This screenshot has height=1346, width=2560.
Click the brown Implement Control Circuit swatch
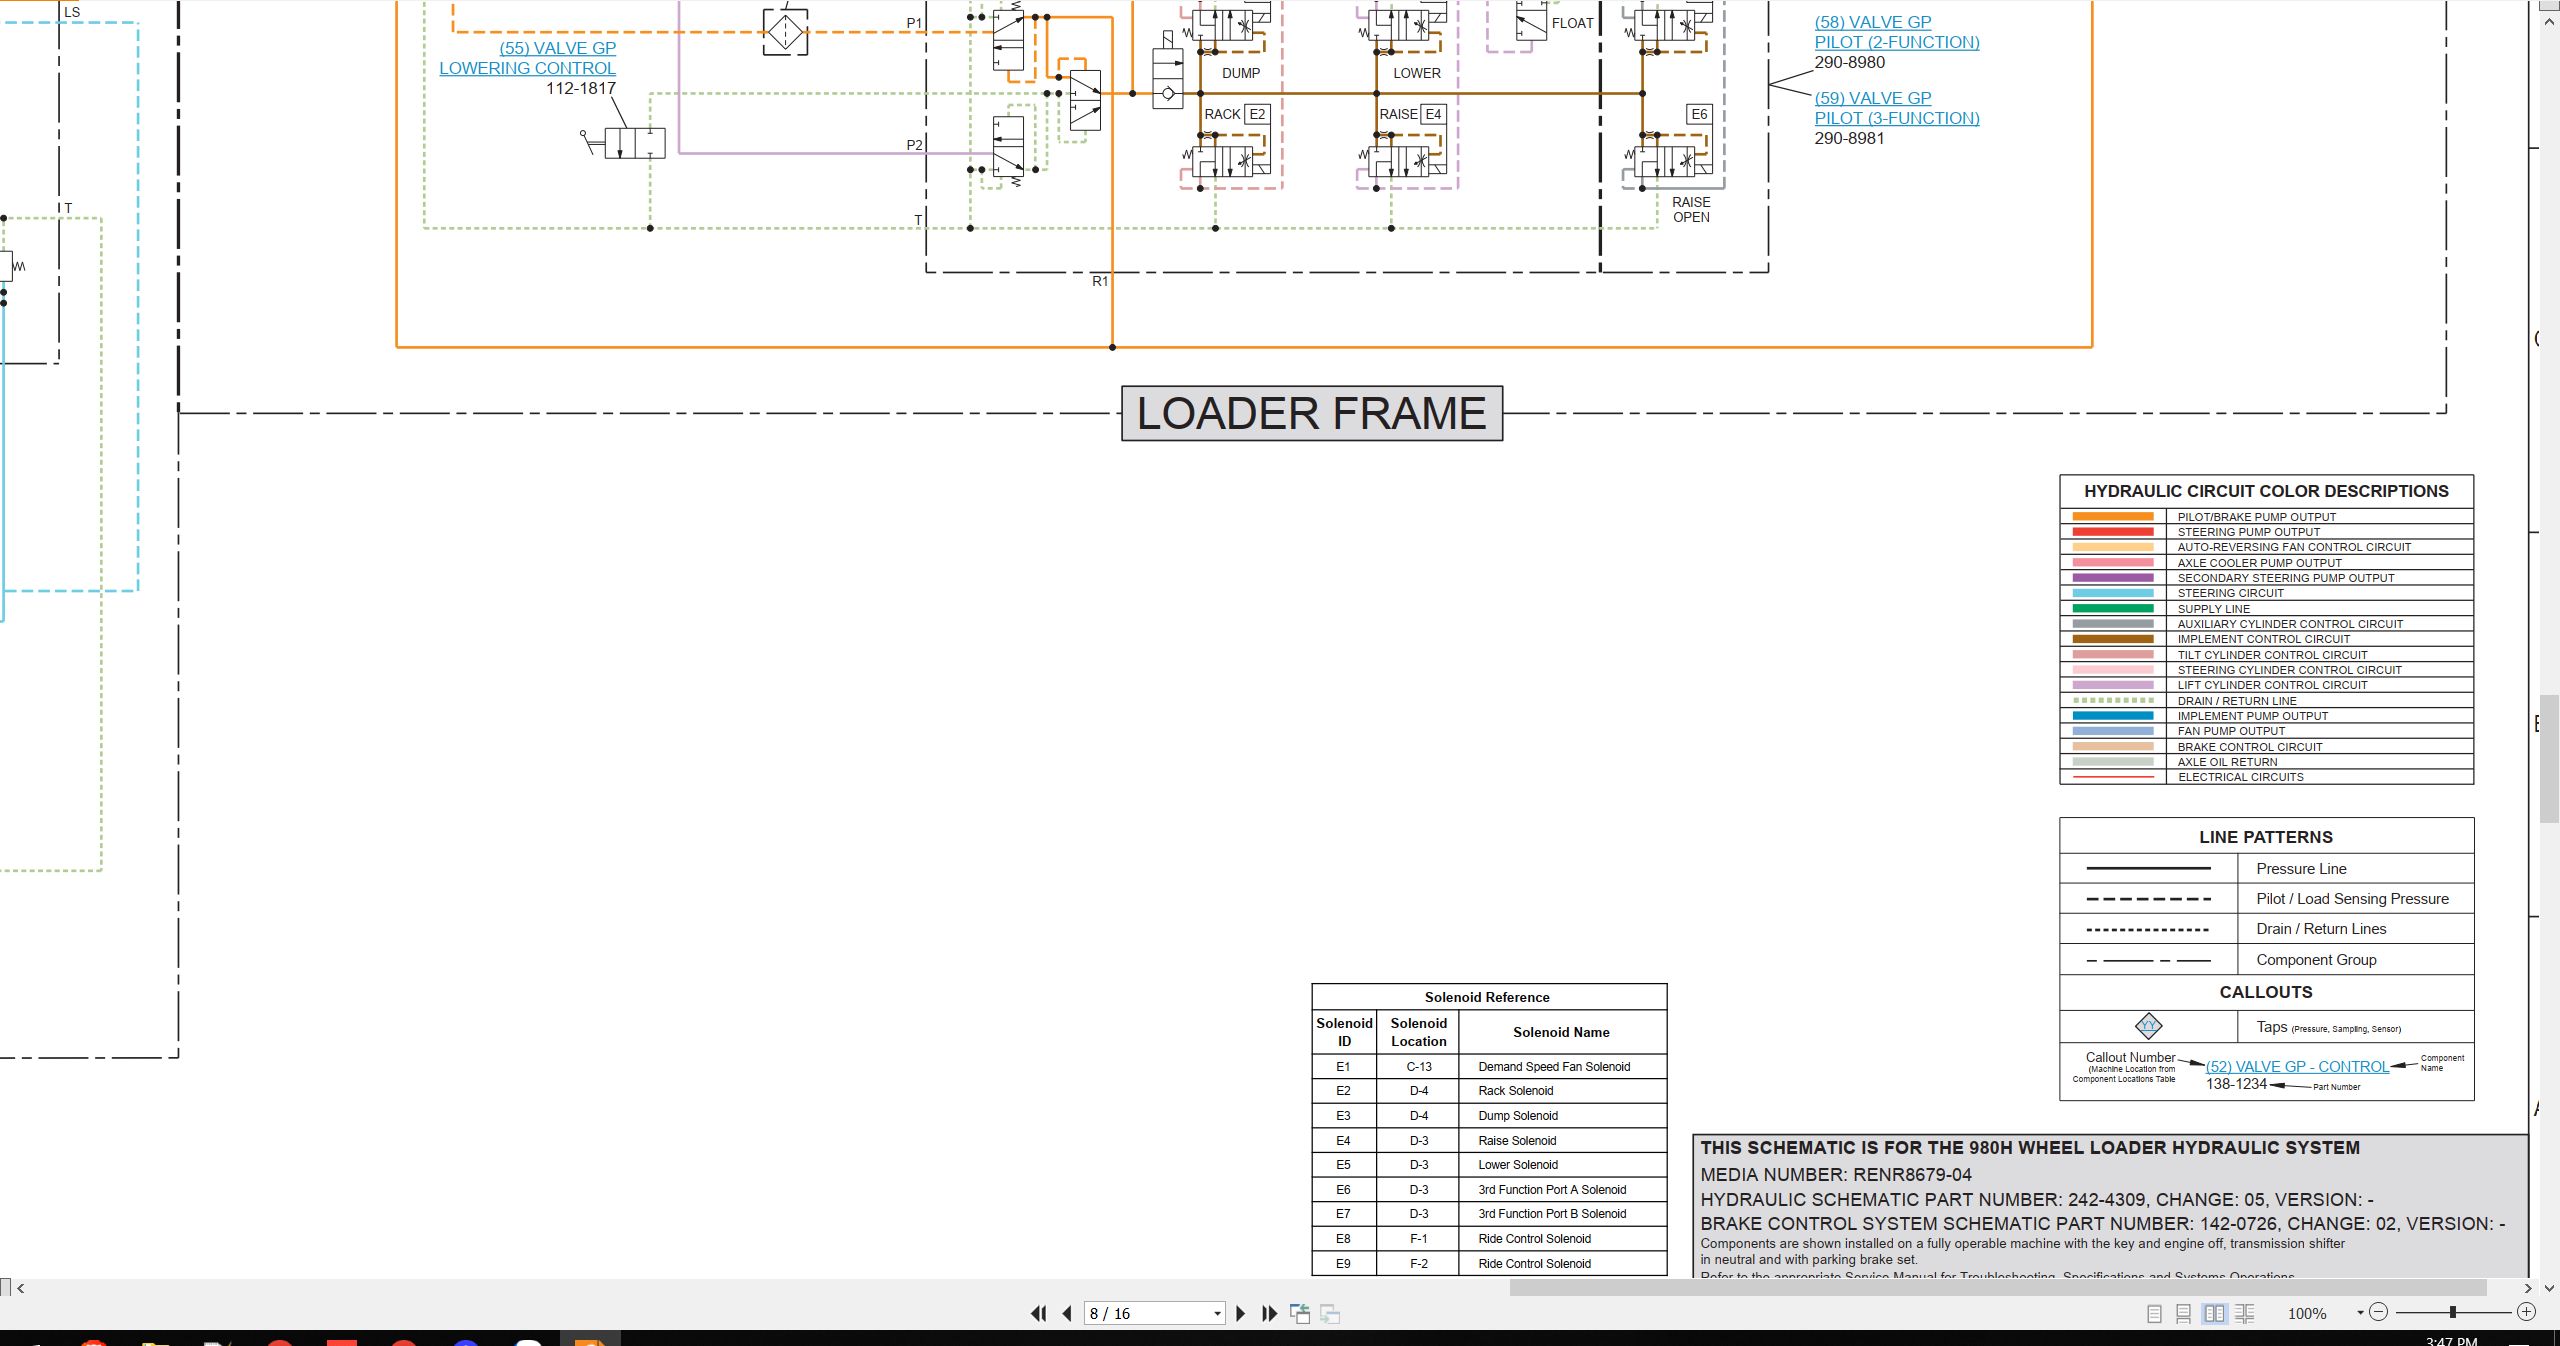[2112, 639]
